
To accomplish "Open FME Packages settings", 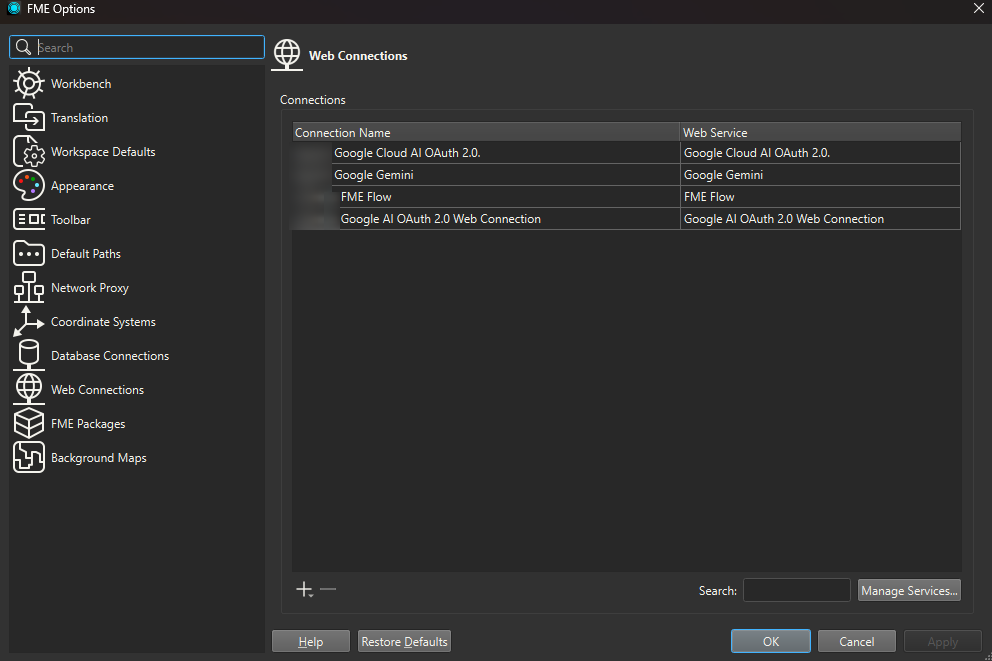I will click(x=88, y=424).
